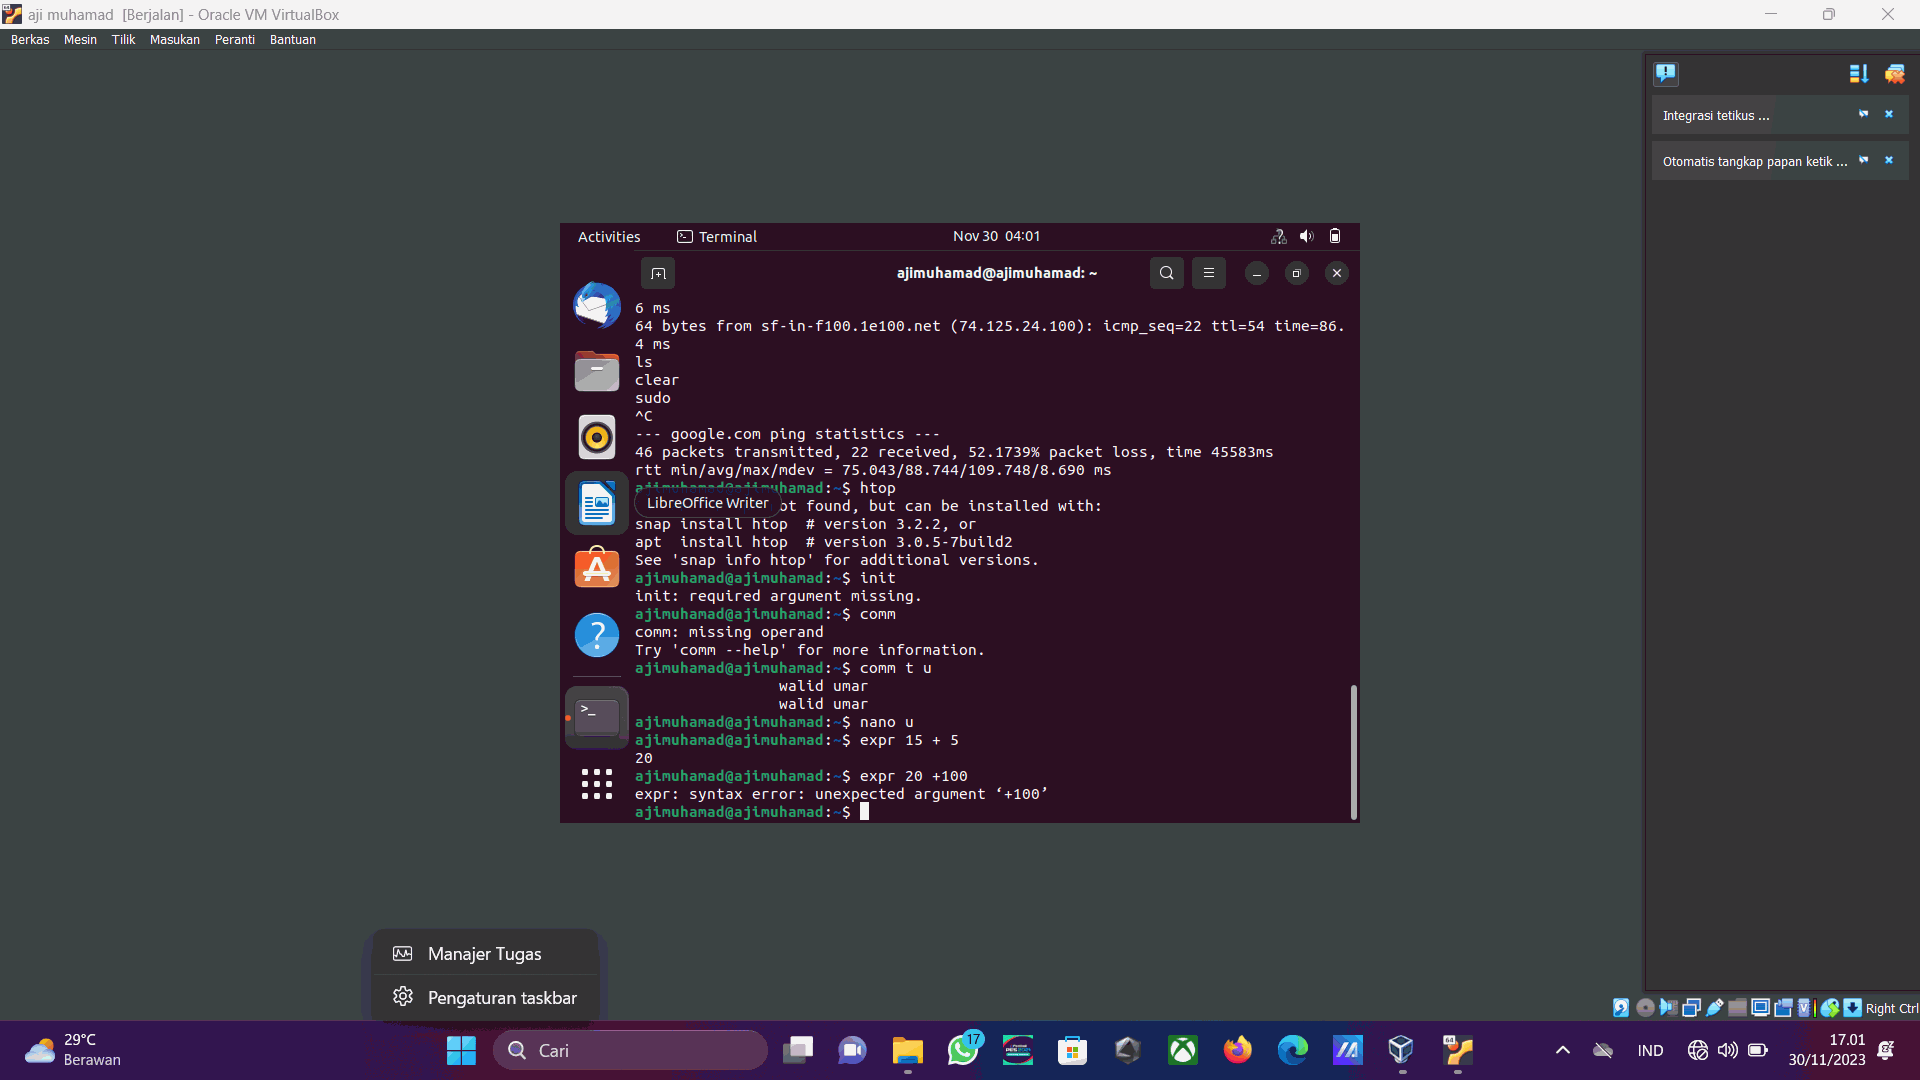Image resolution: width=1920 pixels, height=1080 pixels.
Task: Click the shared folders status icon
Action: (1737, 1008)
